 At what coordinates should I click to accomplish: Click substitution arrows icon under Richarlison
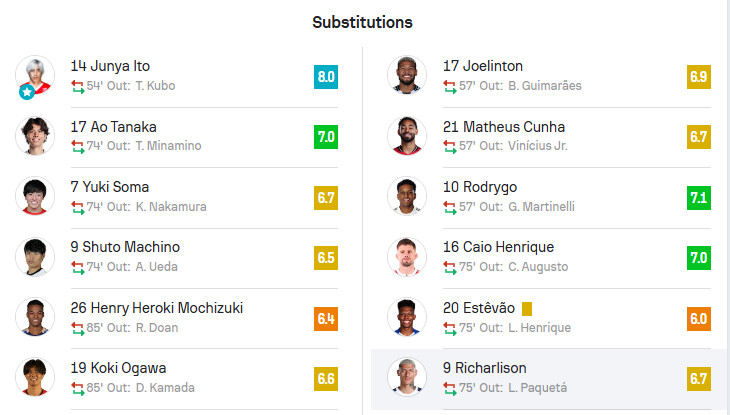450,387
